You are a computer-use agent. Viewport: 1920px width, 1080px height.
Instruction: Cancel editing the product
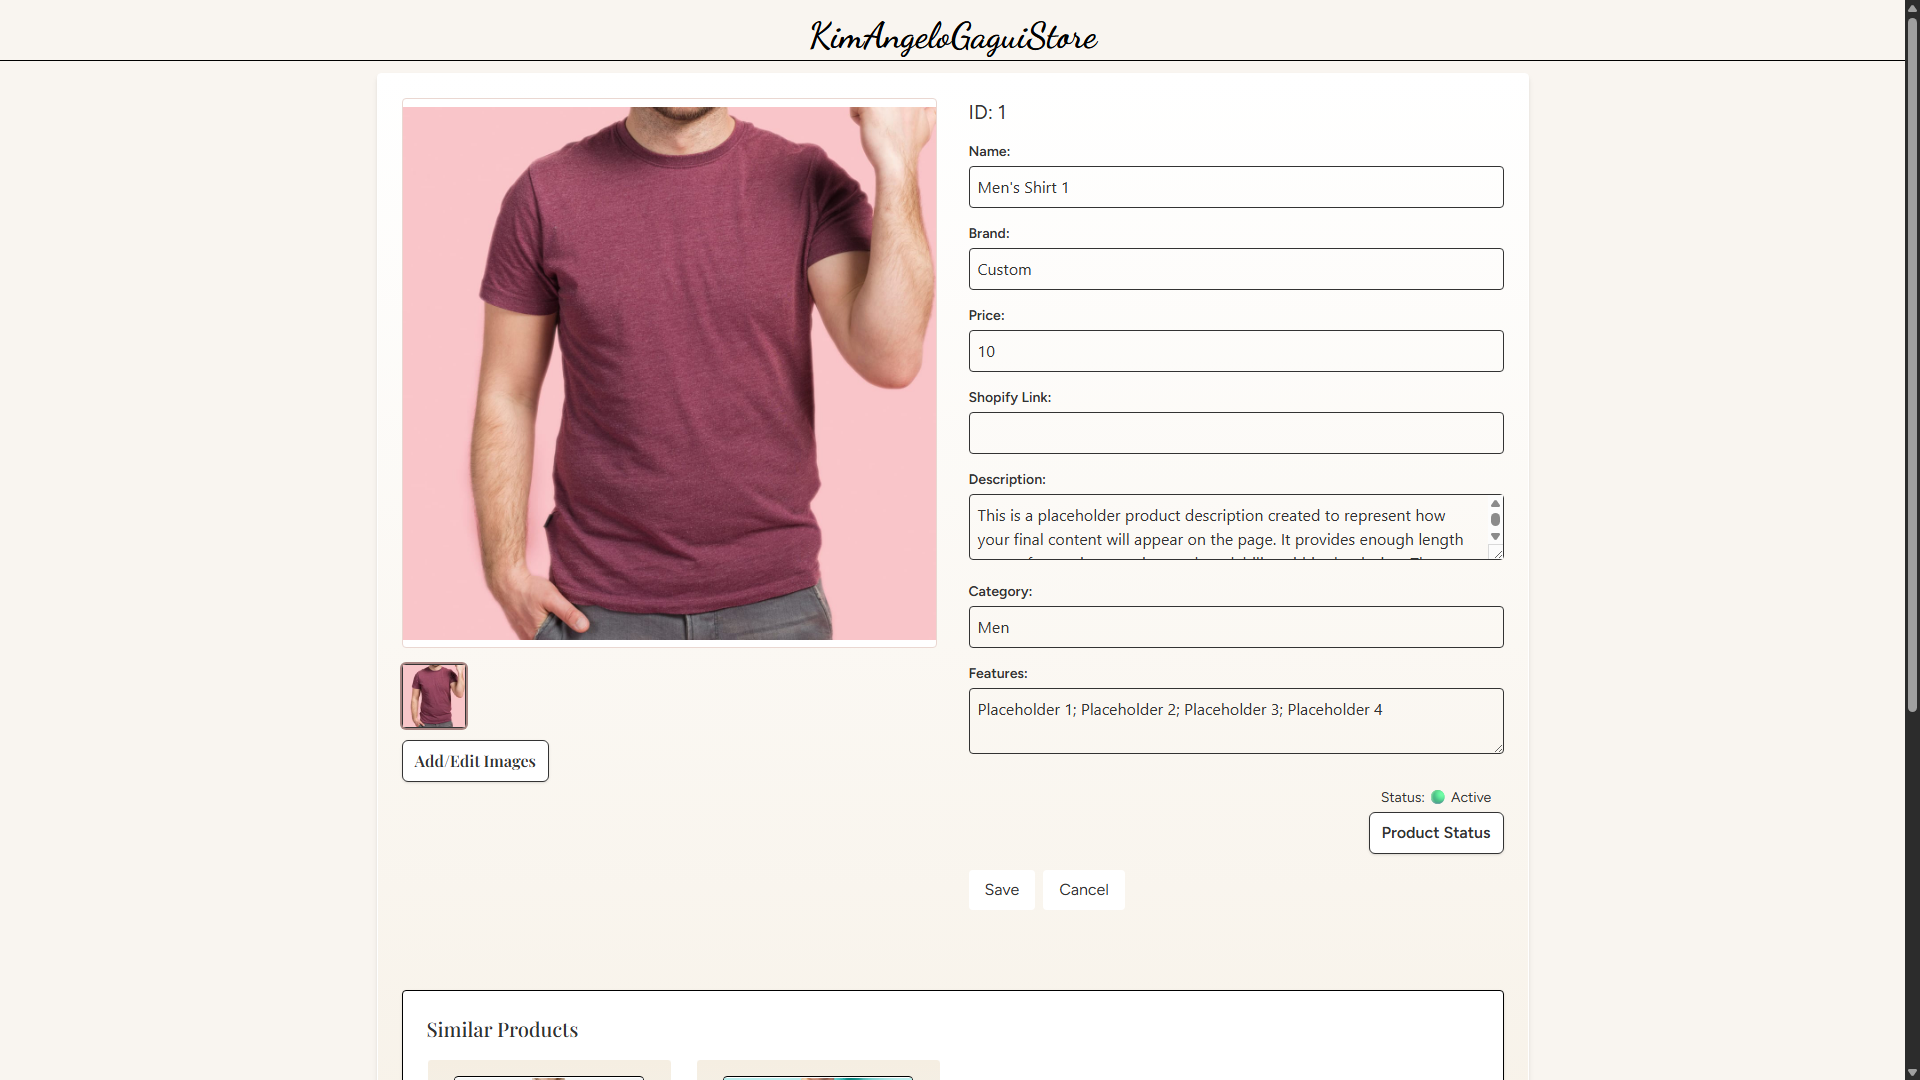pos(1084,890)
